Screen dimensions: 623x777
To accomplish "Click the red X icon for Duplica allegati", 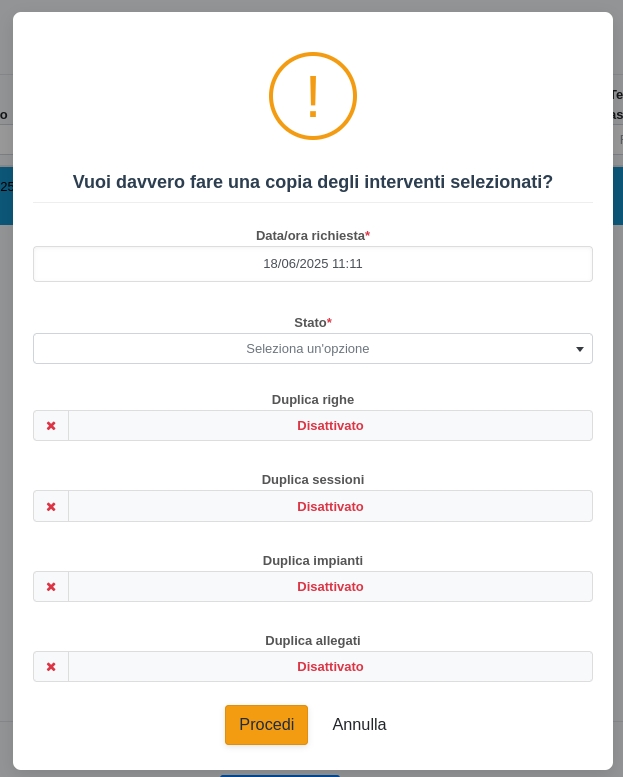I will 51,667.
